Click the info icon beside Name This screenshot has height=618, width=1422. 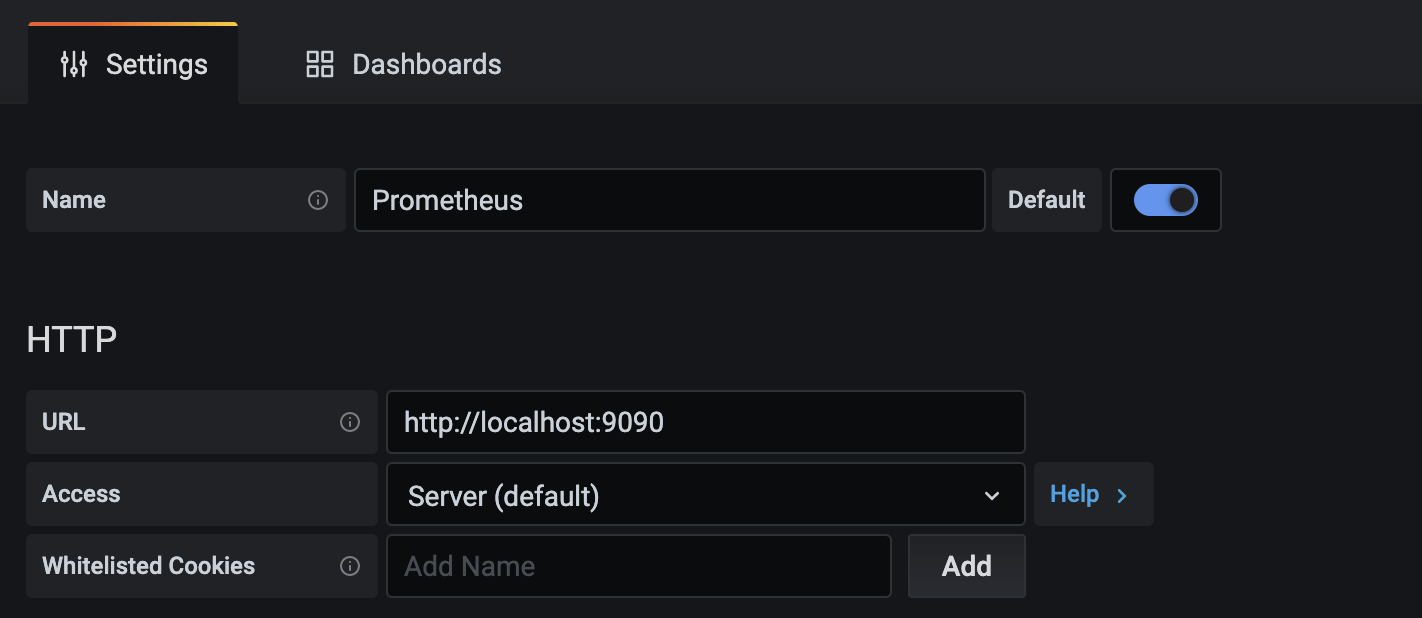pyautogui.click(x=318, y=200)
